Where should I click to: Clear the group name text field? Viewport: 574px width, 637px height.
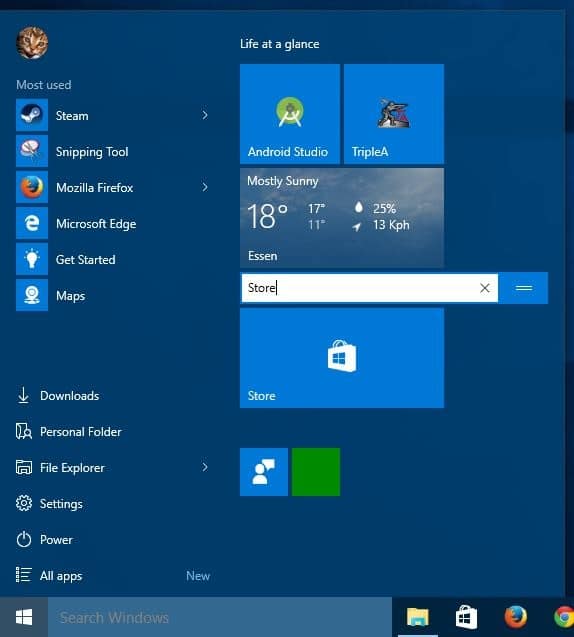pos(485,288)
